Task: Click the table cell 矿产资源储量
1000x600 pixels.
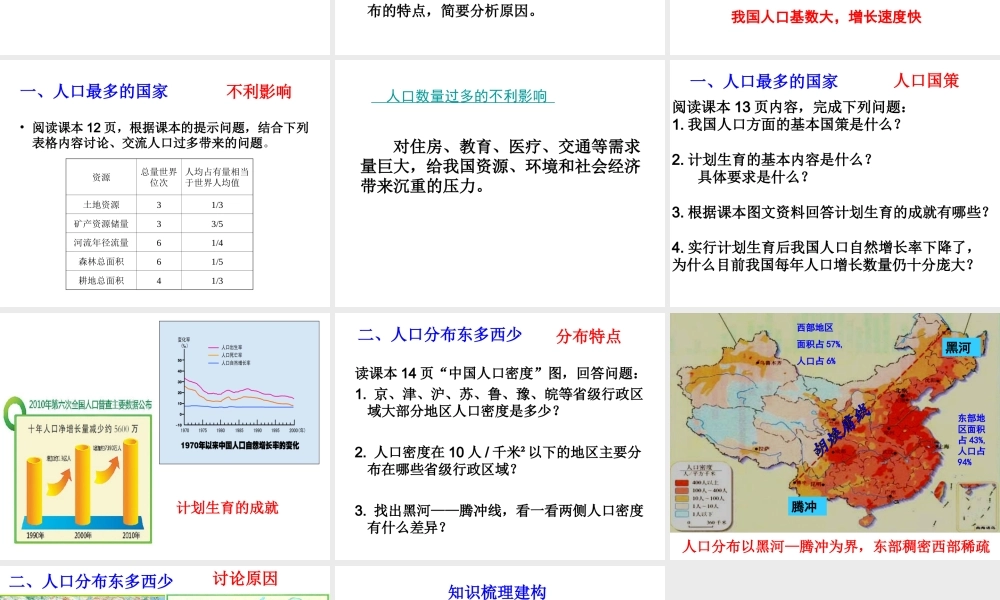Action: [101, 224]
